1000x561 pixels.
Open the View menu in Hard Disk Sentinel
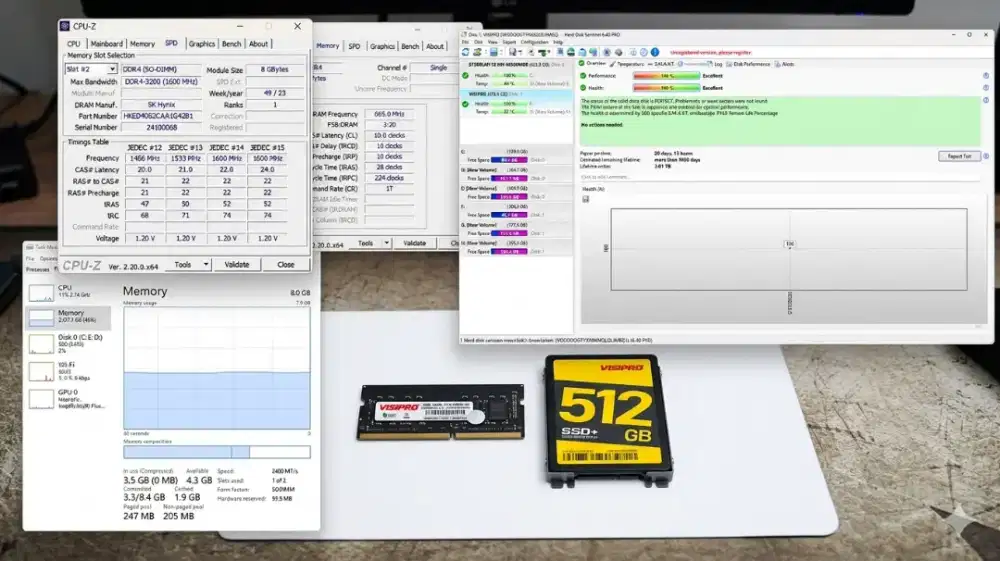pyautogui.click(x=493, y=43)
